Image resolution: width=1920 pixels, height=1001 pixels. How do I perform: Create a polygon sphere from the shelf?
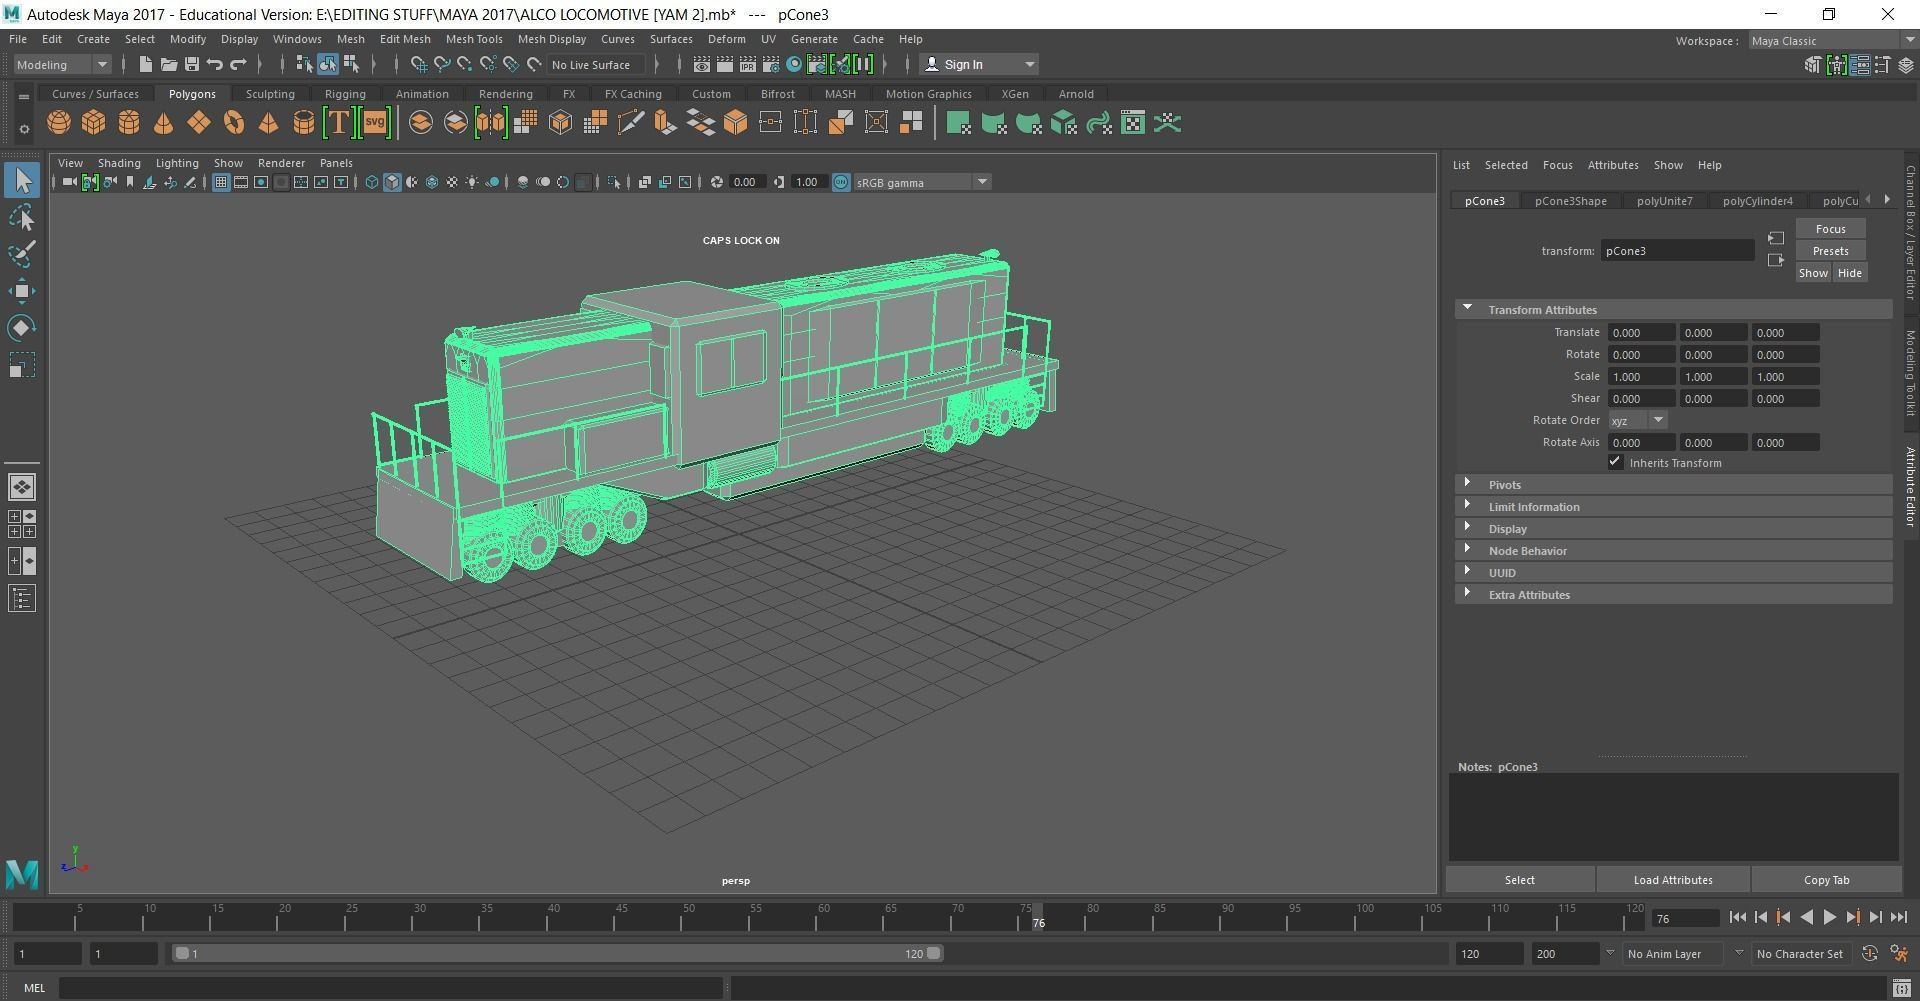[59, 123]
